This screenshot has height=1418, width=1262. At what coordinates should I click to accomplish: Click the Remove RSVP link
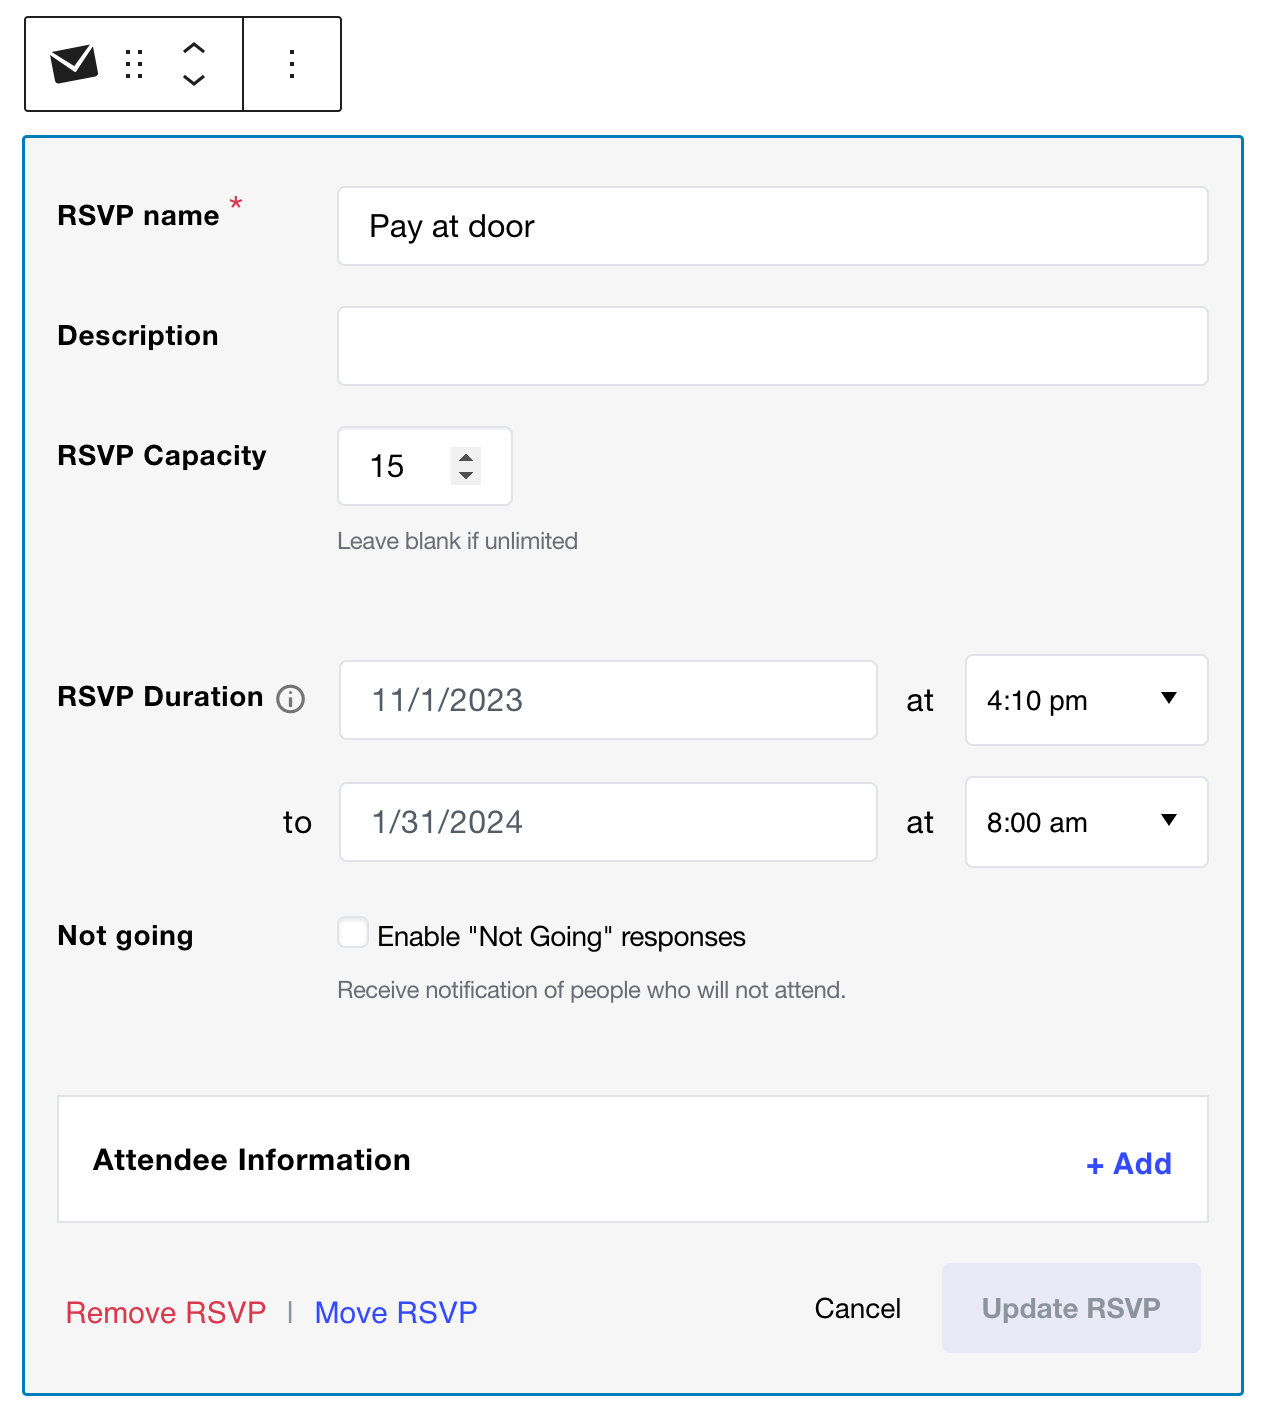click(165, 1312)
